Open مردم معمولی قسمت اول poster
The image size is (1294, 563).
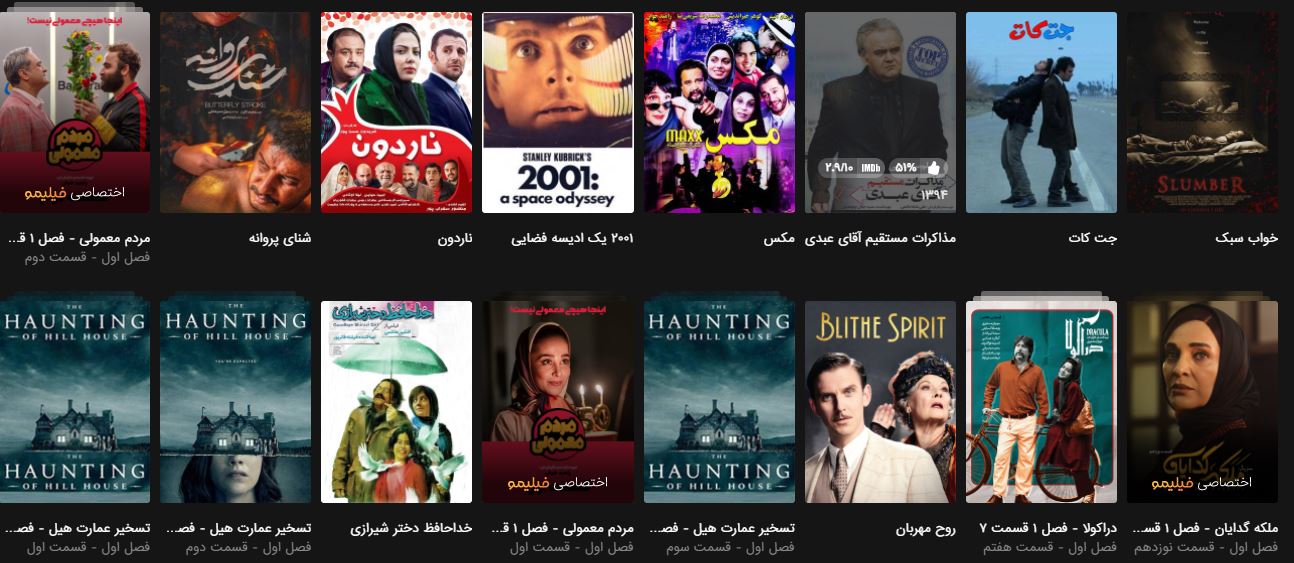[558, 402]
